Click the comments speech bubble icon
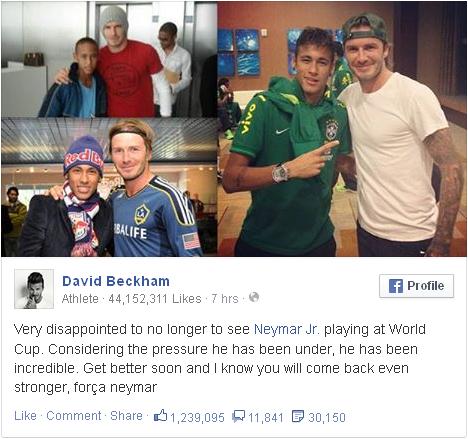468x439 pixels. 238,416
